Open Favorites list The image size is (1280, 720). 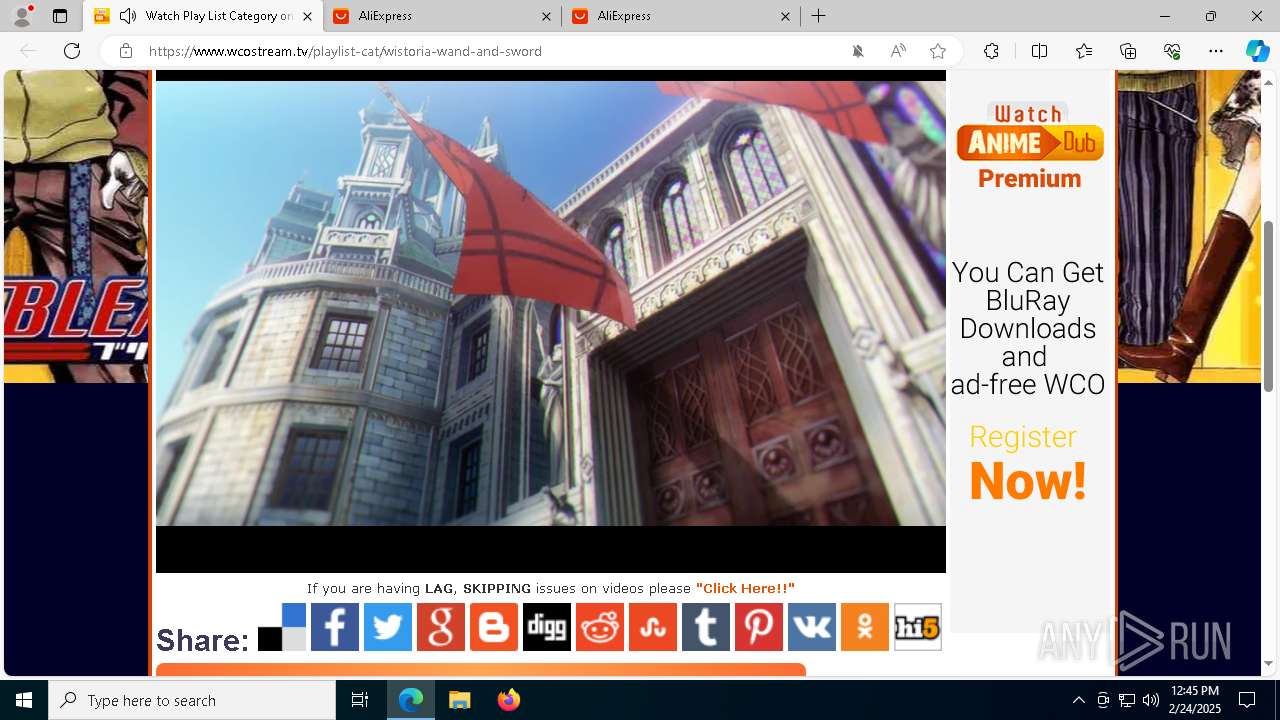tap(1084, 51)
